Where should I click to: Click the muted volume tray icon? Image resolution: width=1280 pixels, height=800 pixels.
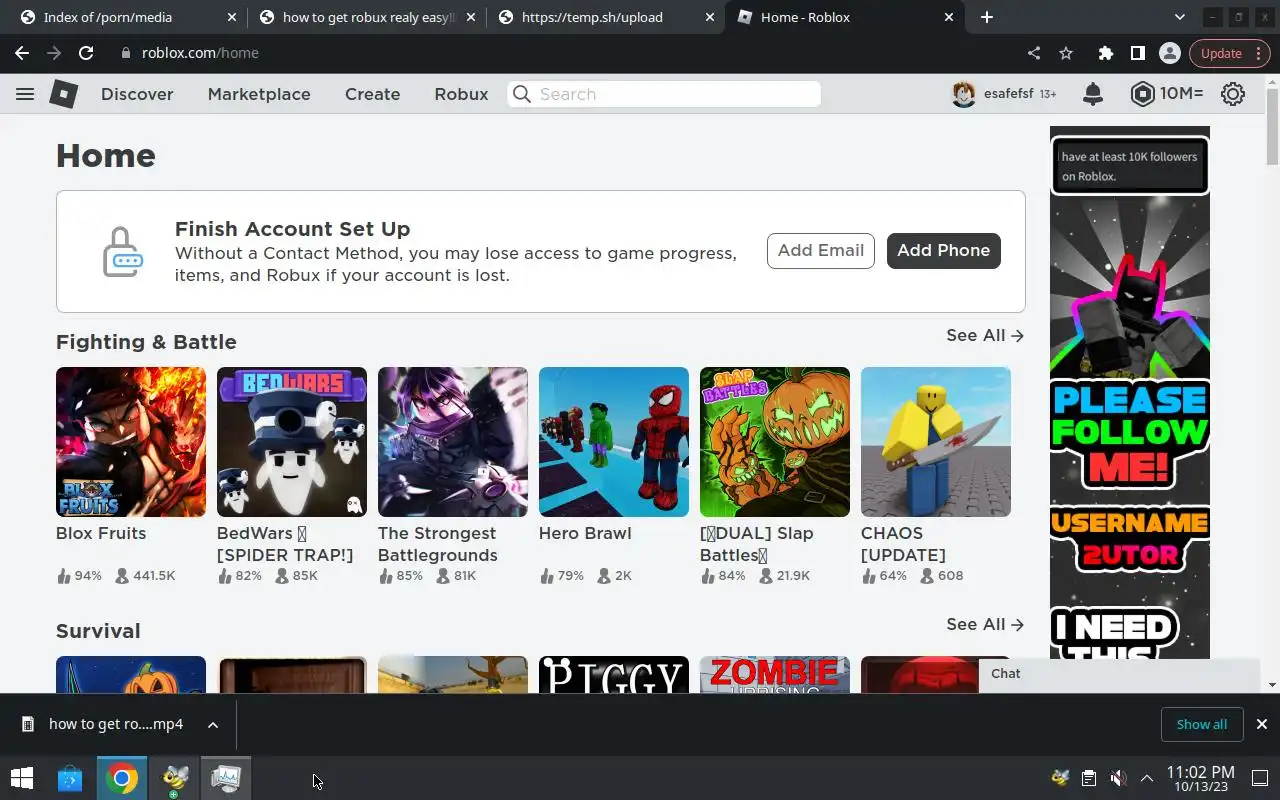pyautogui.click(x=1118, y=778)
